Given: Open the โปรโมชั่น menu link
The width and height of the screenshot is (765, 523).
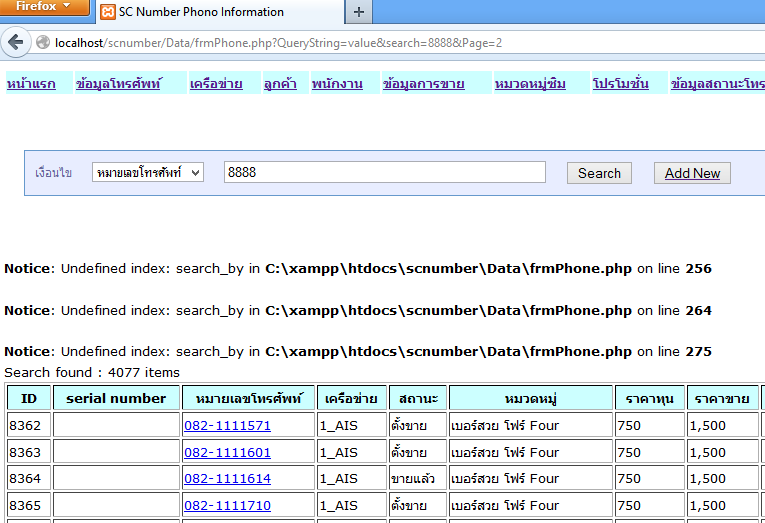Looking at the screenshot, I should 621,84.
